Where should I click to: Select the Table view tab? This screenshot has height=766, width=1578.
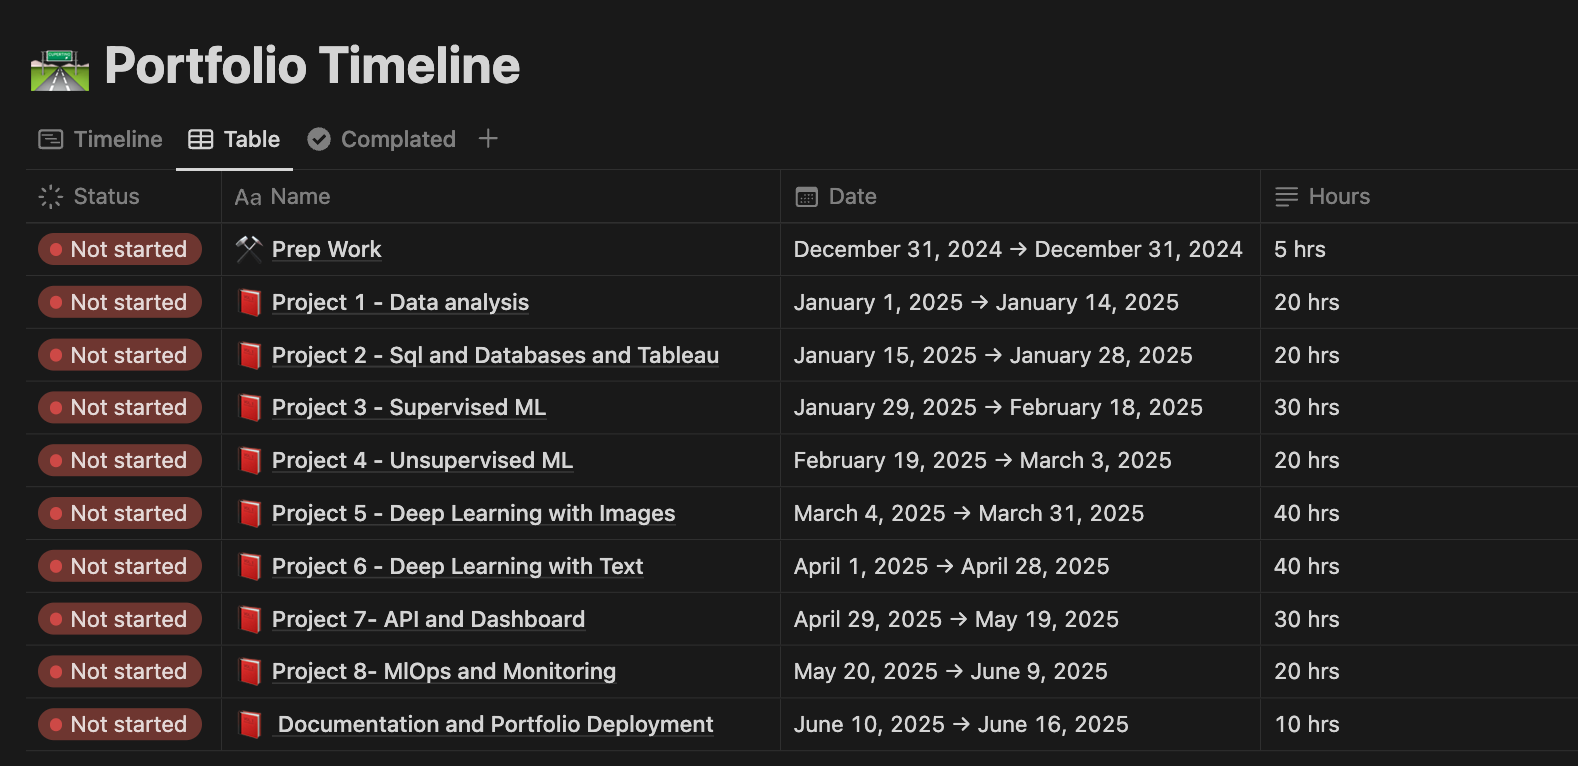click(235, 139)
